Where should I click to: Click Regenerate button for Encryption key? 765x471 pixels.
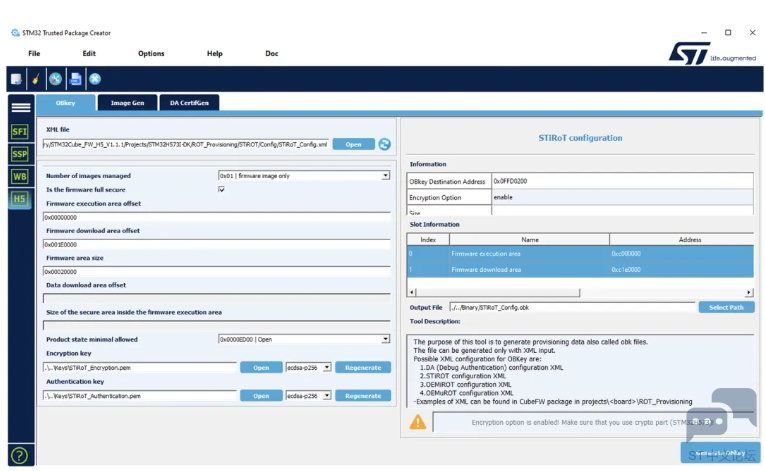pyautogui.click(x=363, y=368)
